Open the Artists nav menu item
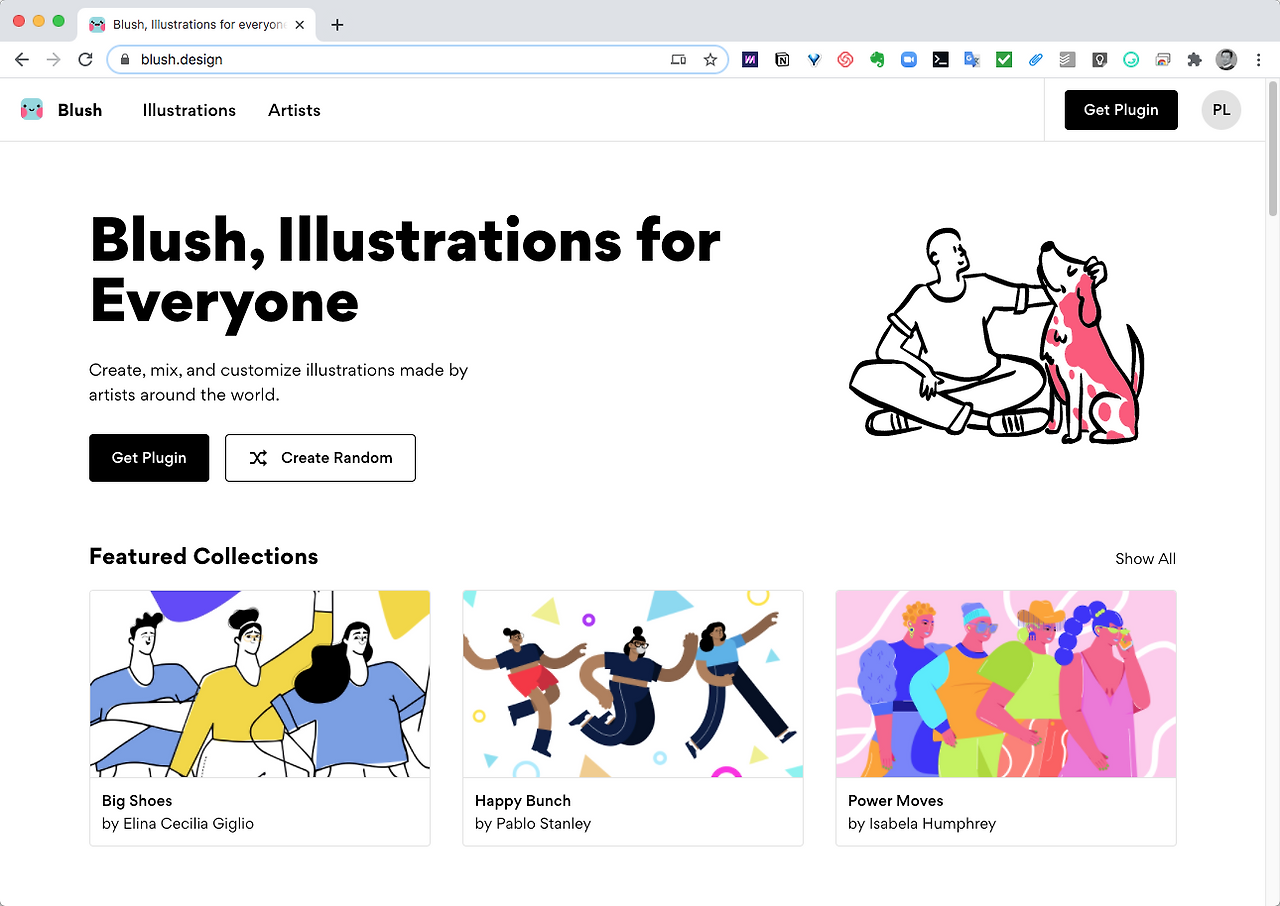1280x906 pixels. tap(294, 110)
